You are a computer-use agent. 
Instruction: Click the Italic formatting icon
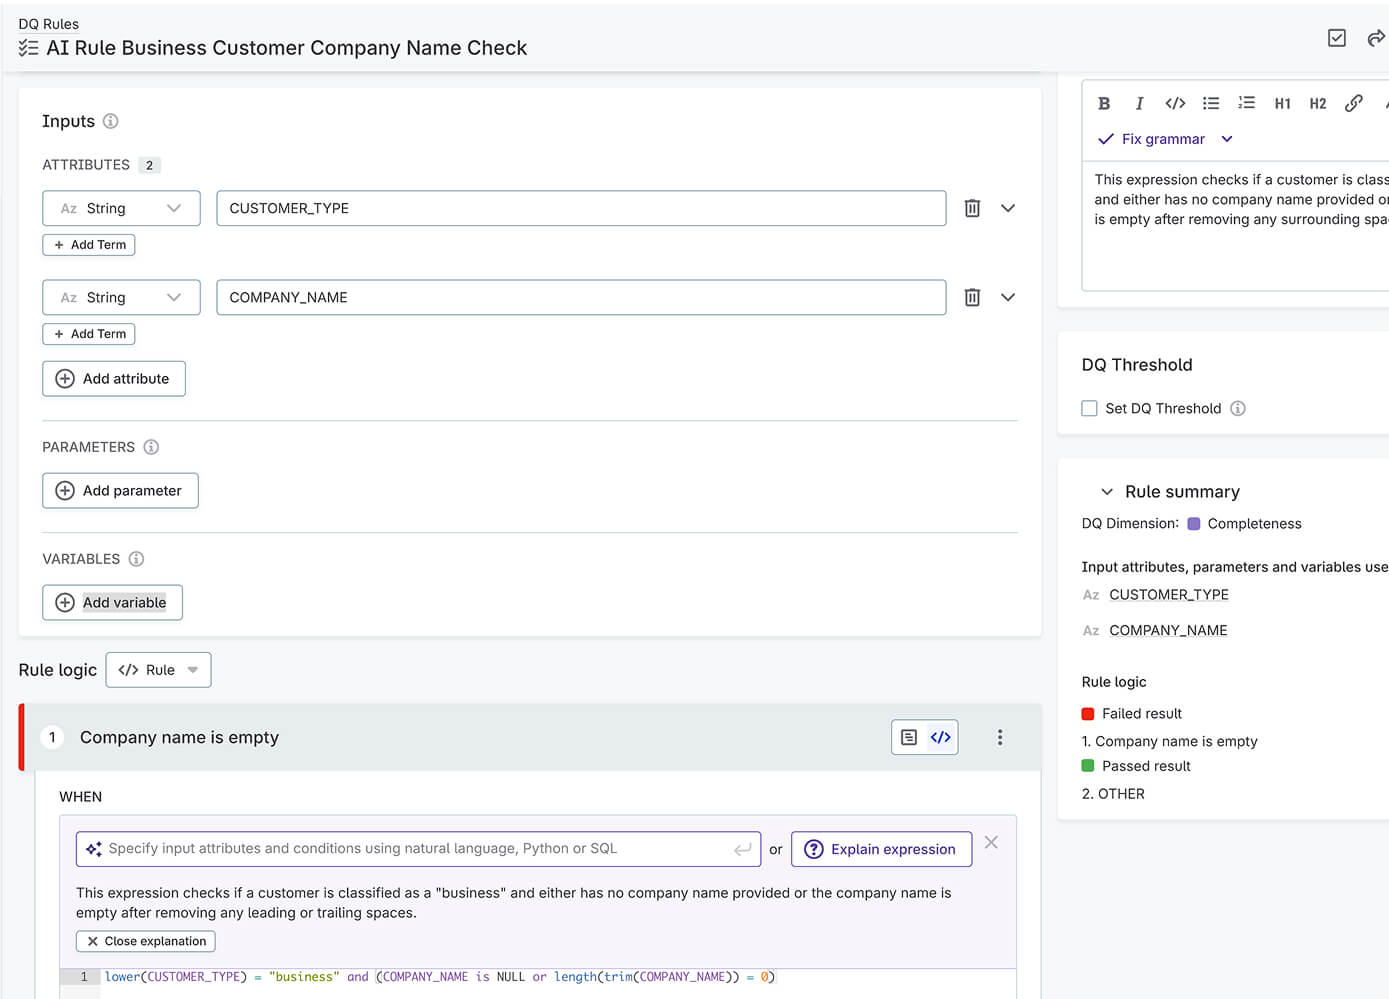tap(1139, 103)
